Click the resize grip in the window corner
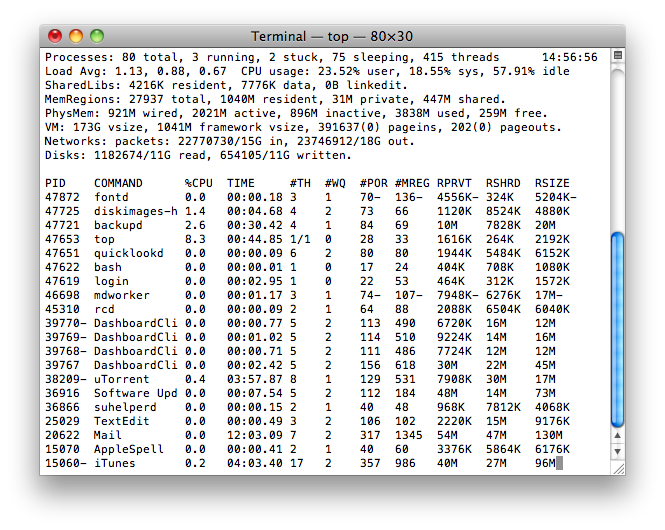665x530 pixels. (x=618, y=468)
